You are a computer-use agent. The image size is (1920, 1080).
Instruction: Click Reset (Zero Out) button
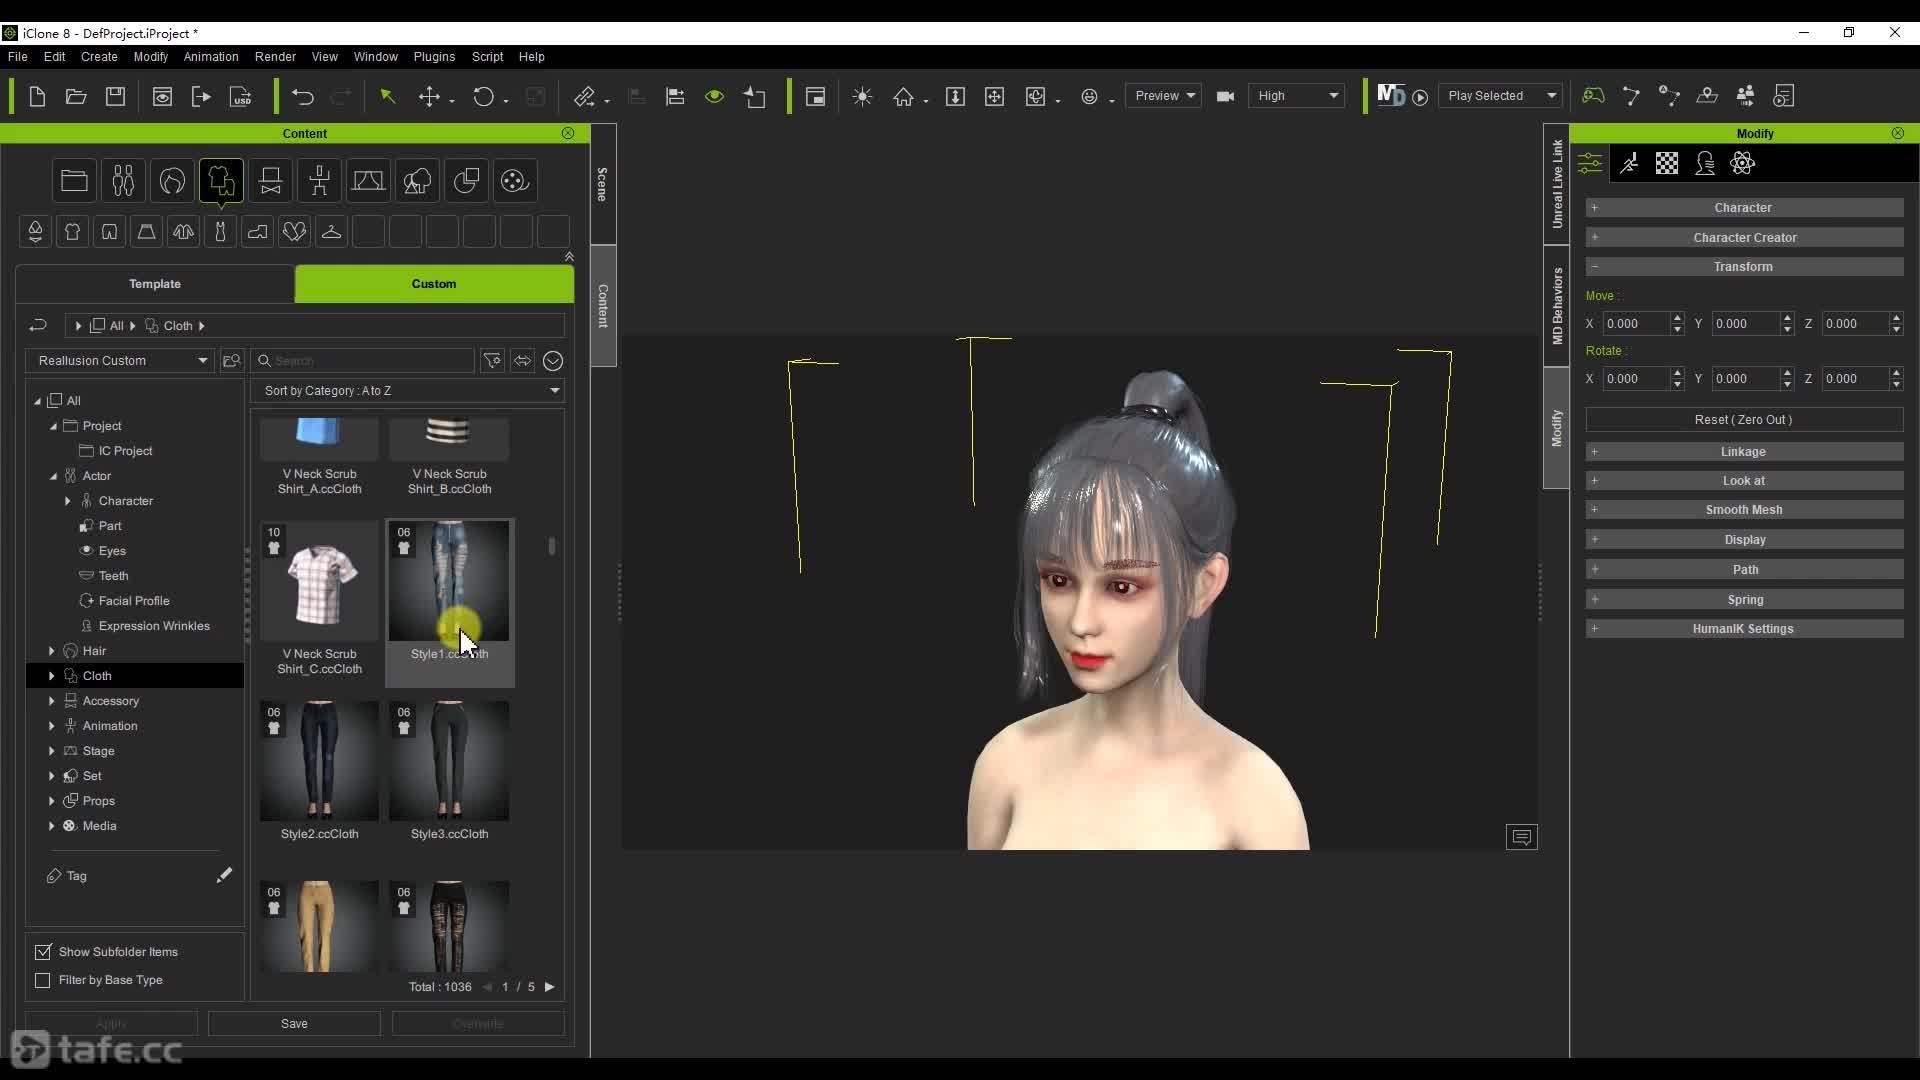click(1745, 420)
